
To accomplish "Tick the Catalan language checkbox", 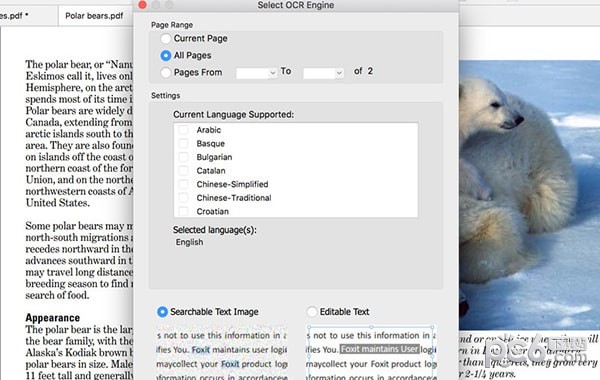I will click(184, 171).
